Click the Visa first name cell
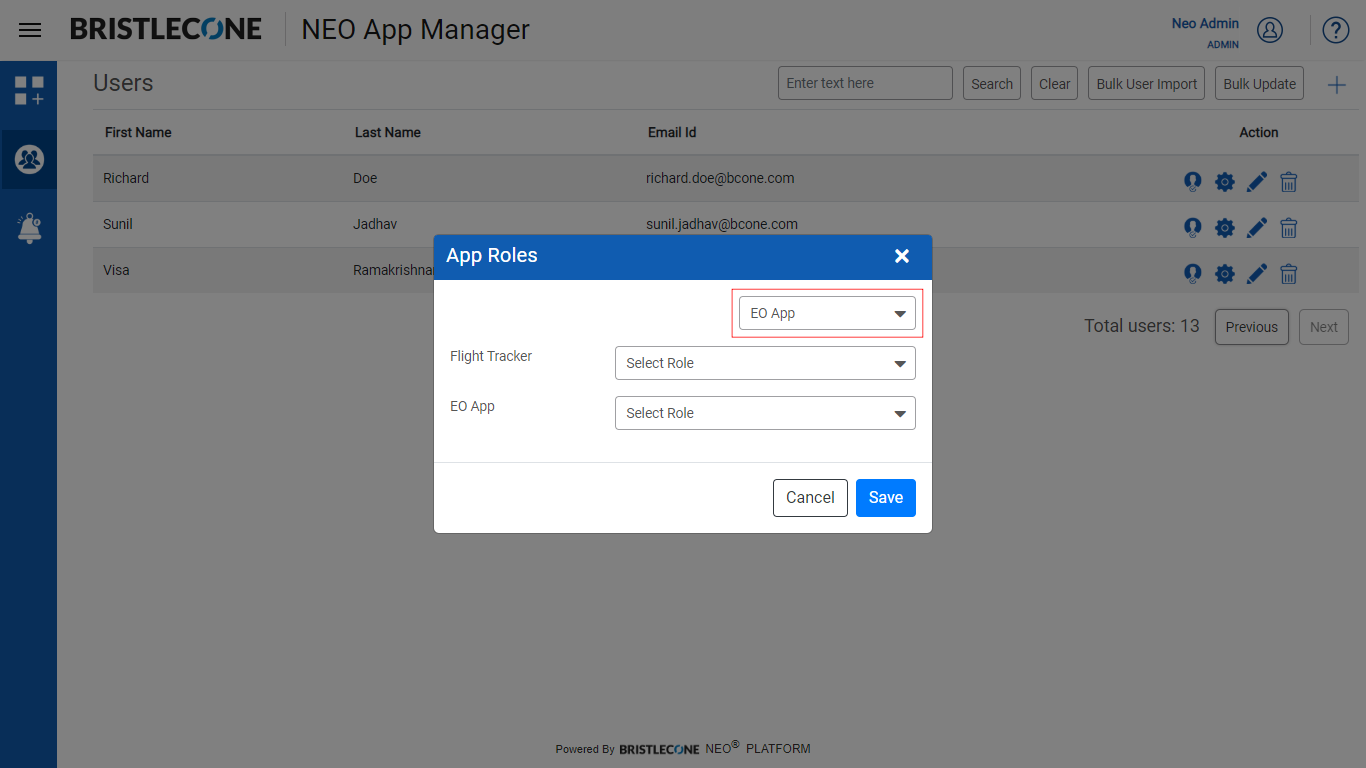The height and width of the screenshot is (768, 1366). tap(116, 270)
